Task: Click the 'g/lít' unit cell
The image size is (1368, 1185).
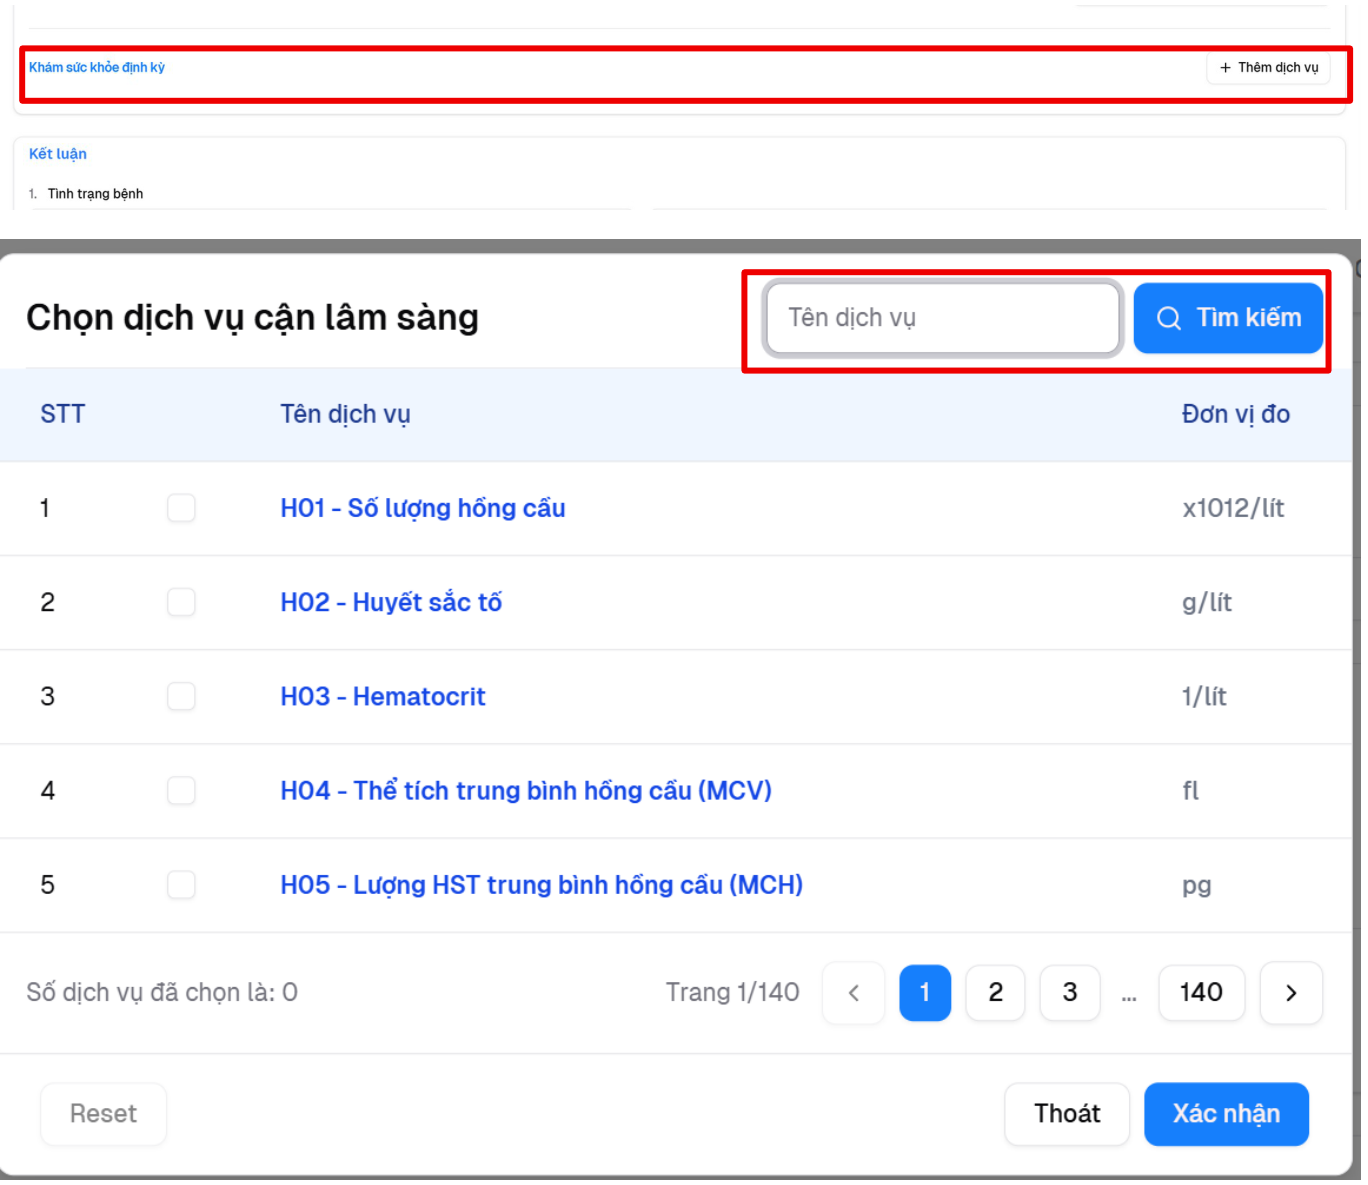Action: coord(1207,602)
